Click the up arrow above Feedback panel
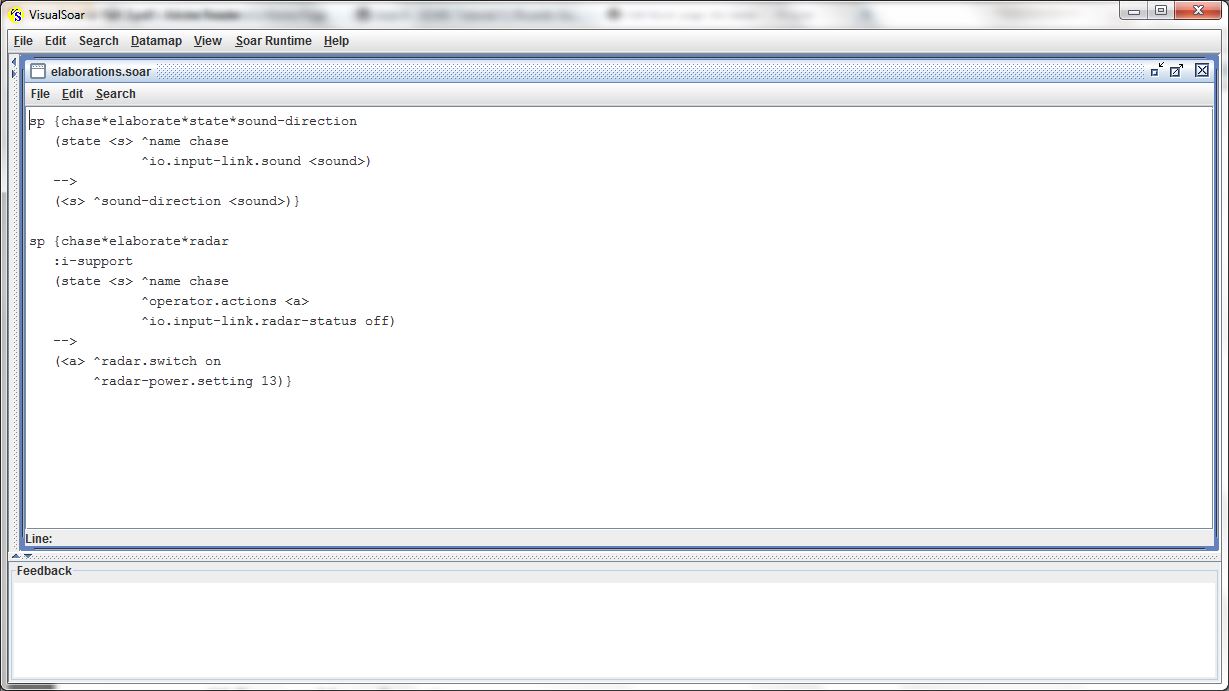The width and height of the screenshot is (1229, 691). (x=16, y=556)
